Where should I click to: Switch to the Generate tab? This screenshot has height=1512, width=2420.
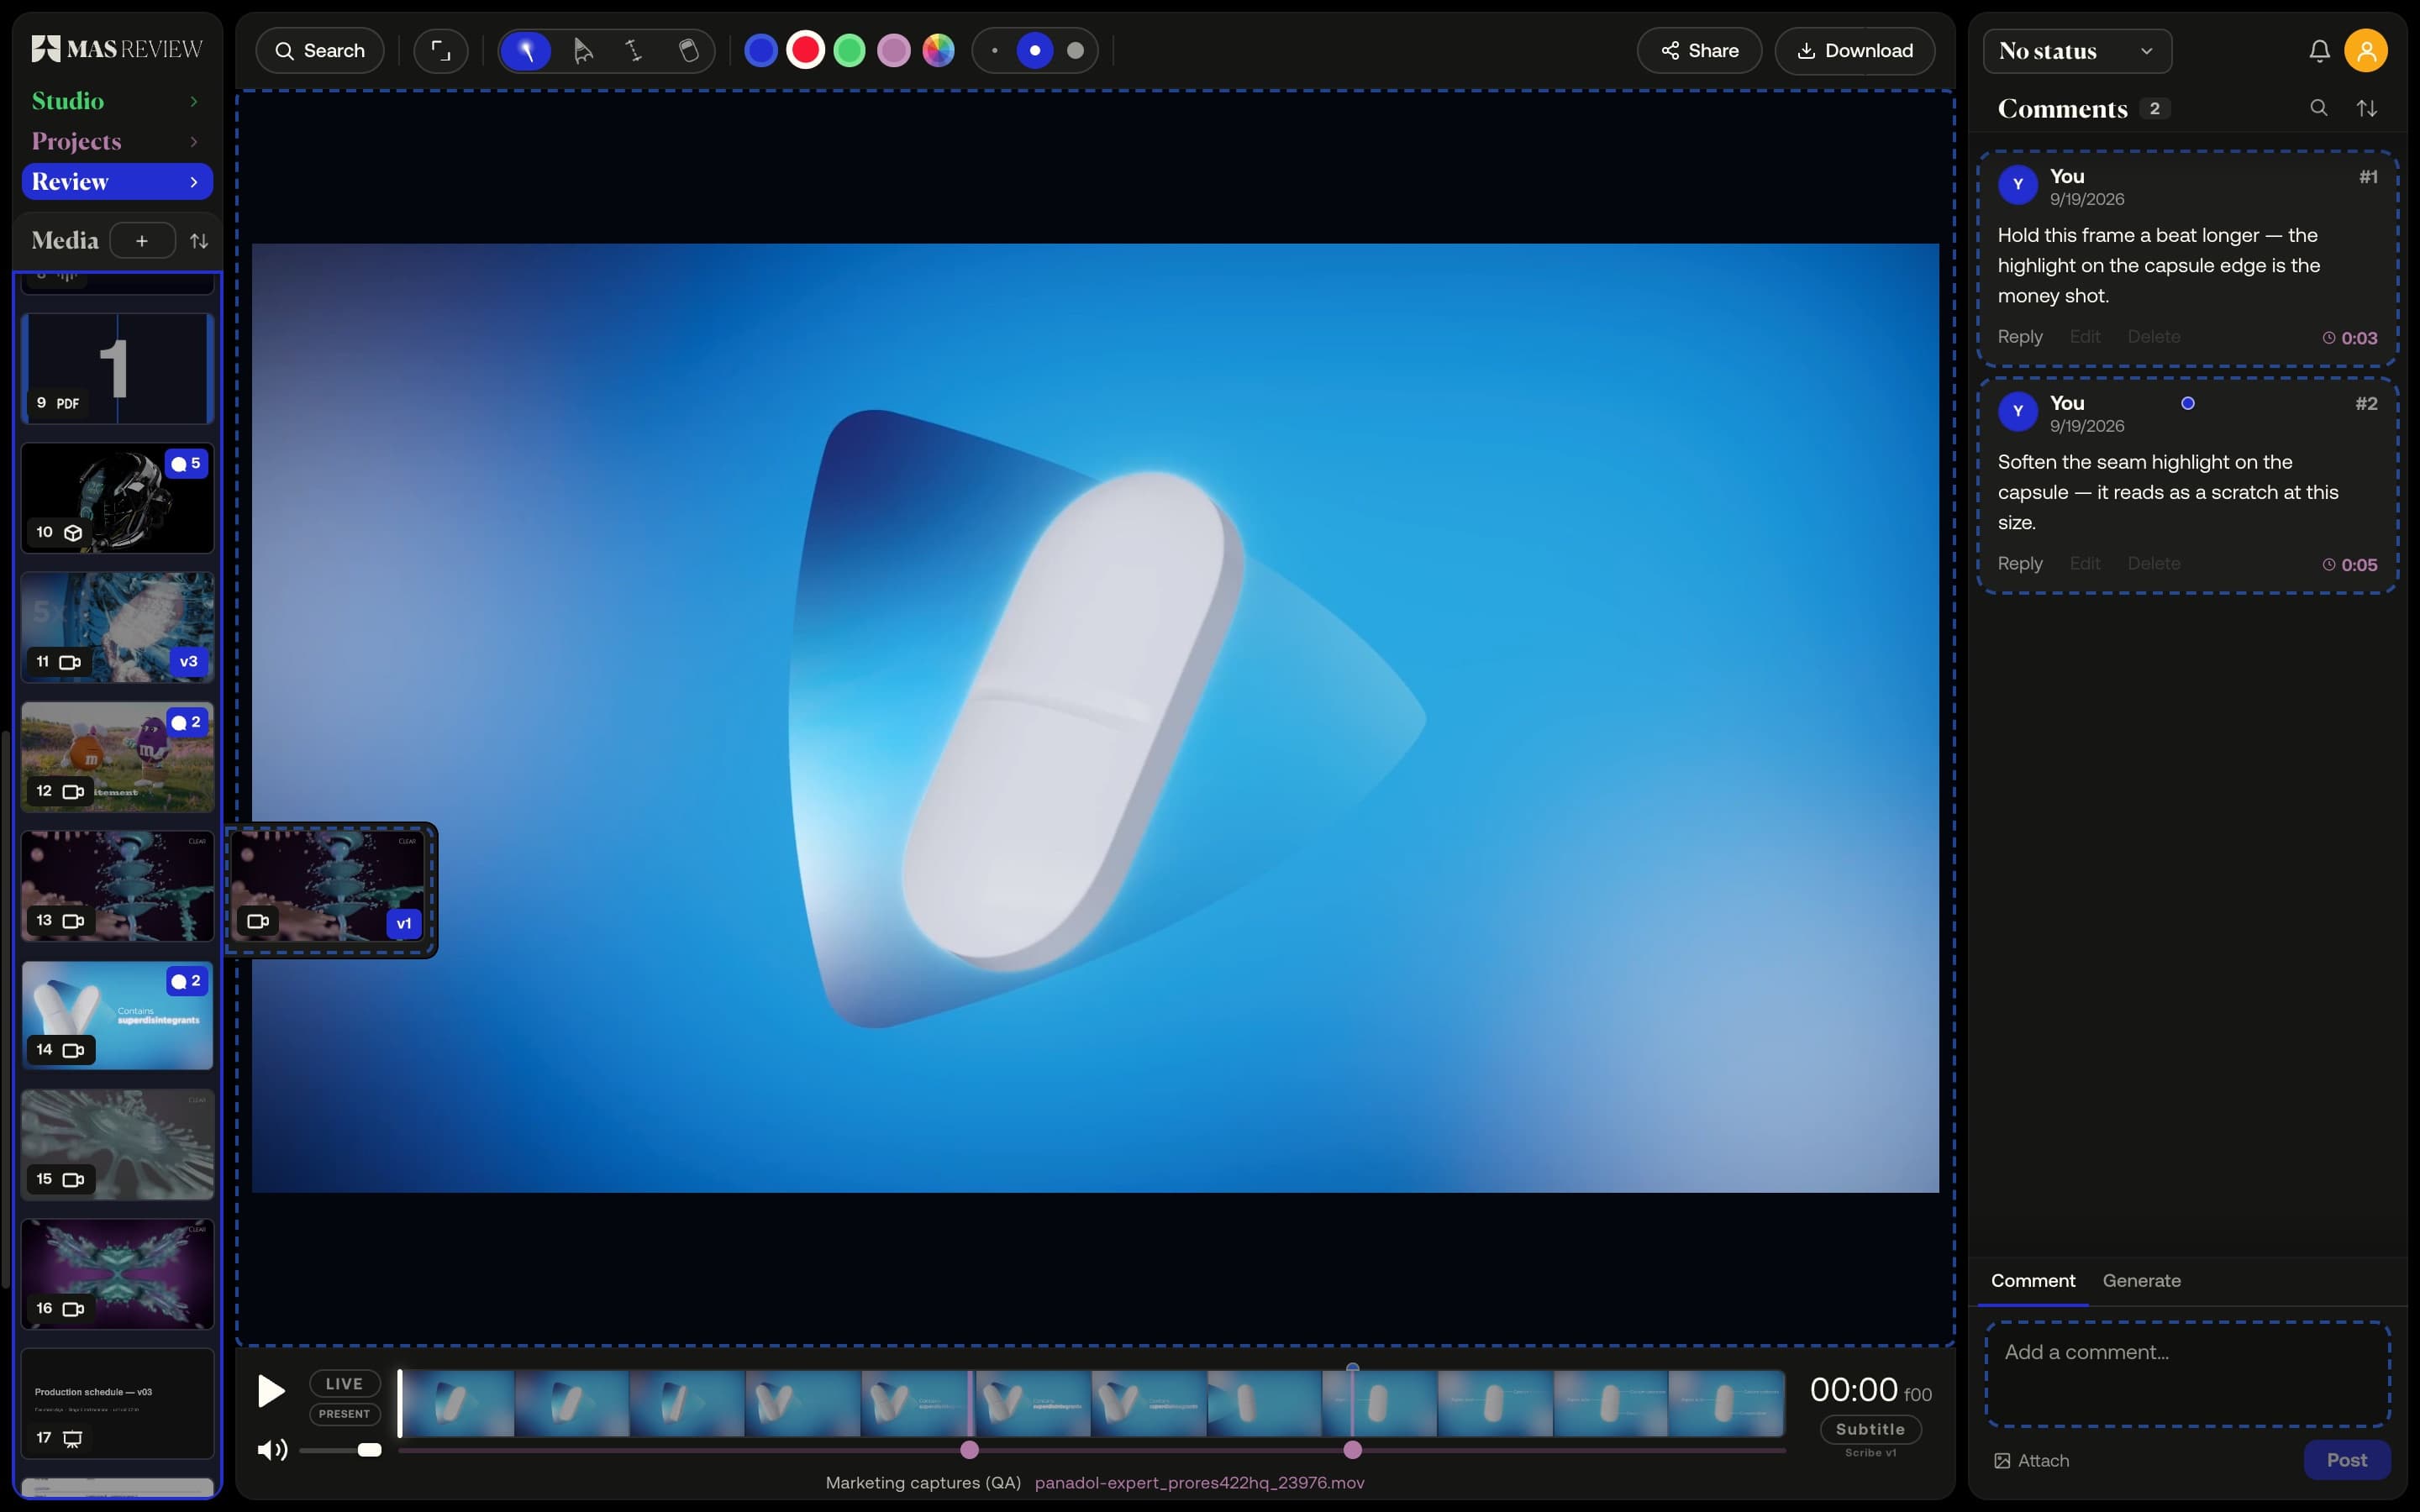2141,1281
